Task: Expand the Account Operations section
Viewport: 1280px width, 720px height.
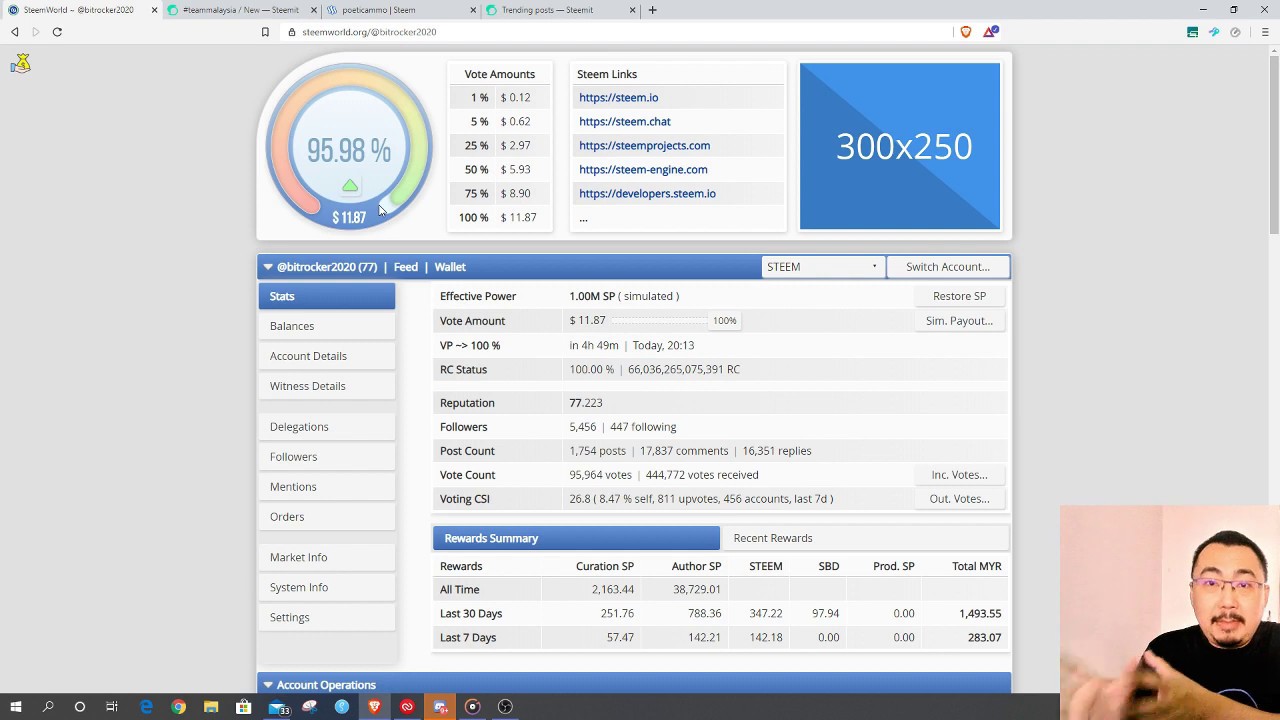Action: 634,685
